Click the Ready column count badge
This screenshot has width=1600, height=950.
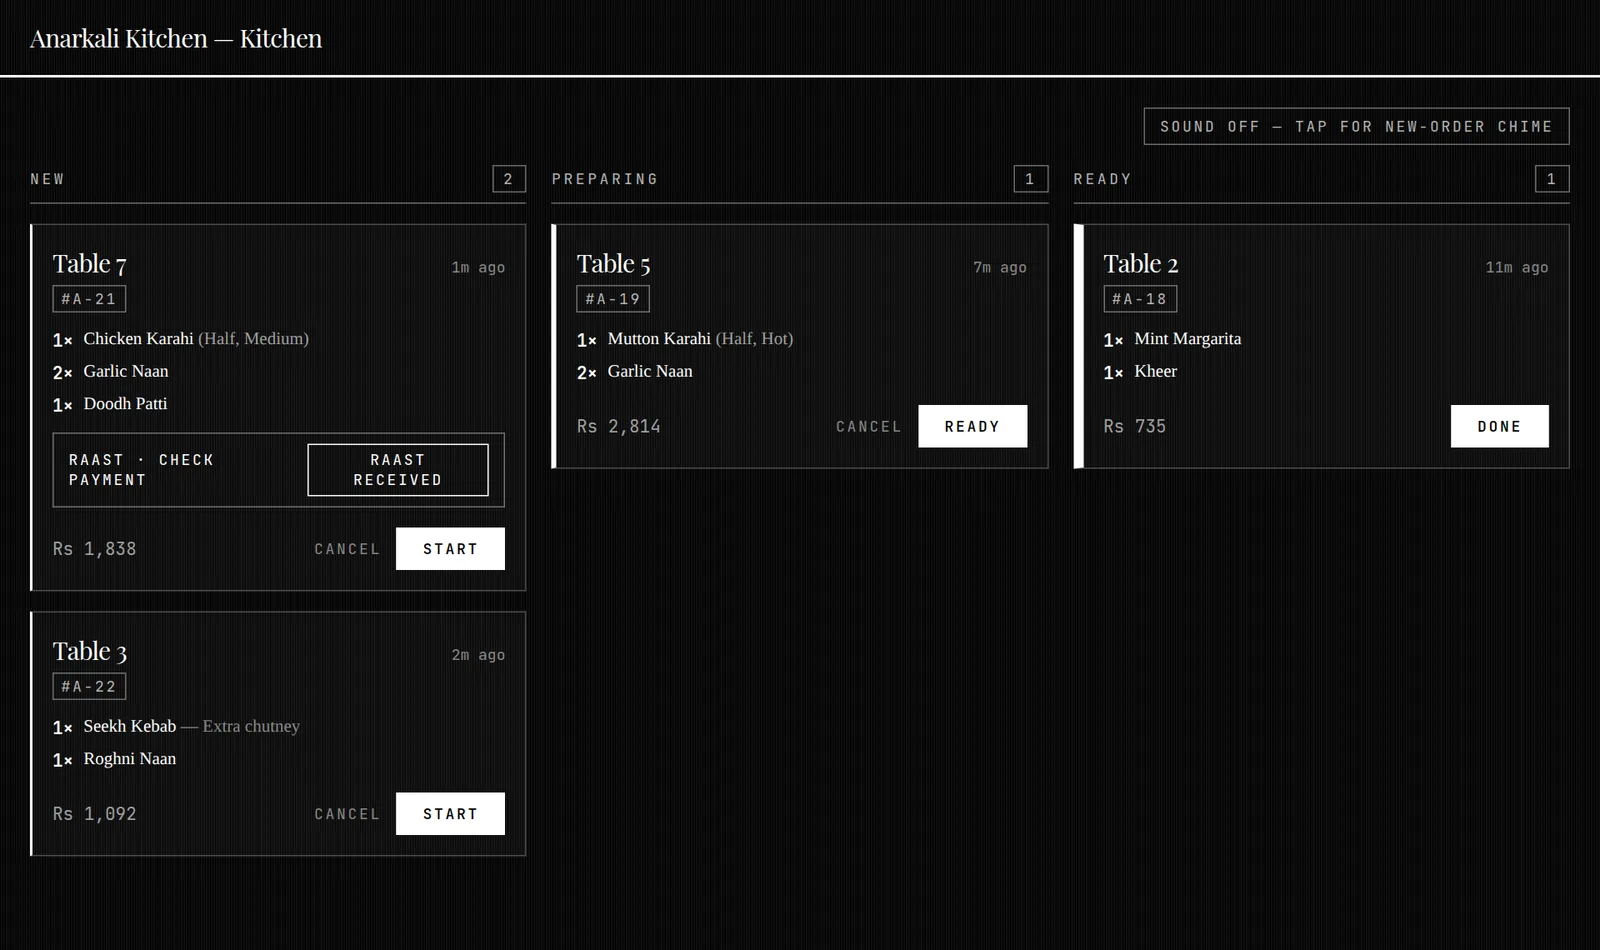pyautogui.click(x=1552, y=179)
